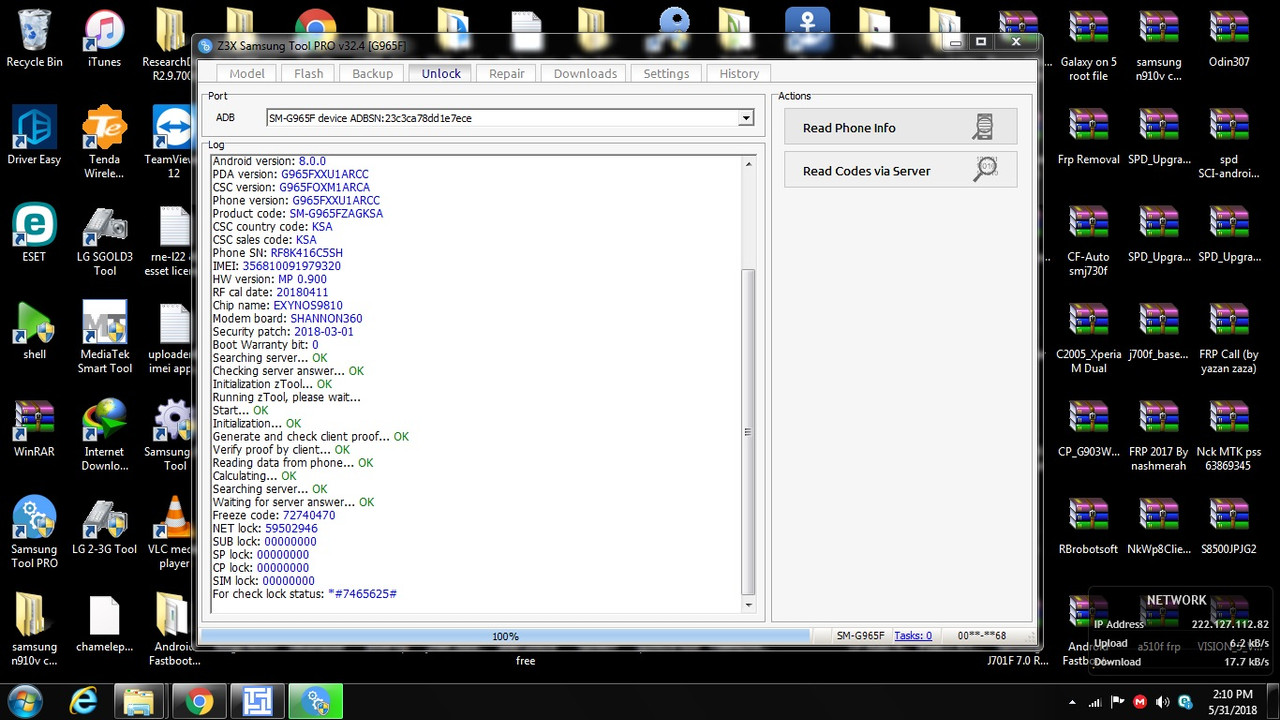
Task: Click the Security patch: 2018-03-01 line
Action: pos(283,331)
